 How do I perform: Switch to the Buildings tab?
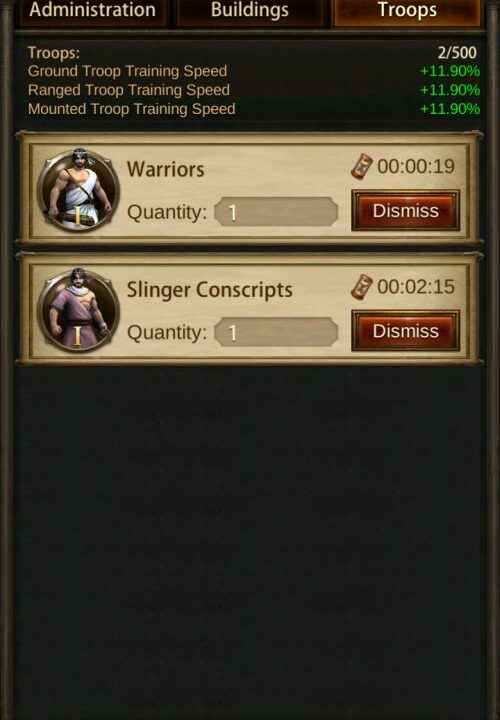point(250,12)
